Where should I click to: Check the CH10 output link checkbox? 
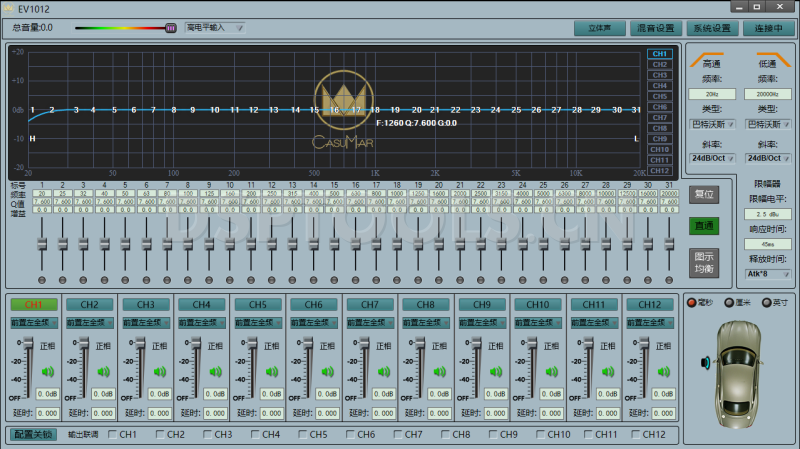coord(541,435)
